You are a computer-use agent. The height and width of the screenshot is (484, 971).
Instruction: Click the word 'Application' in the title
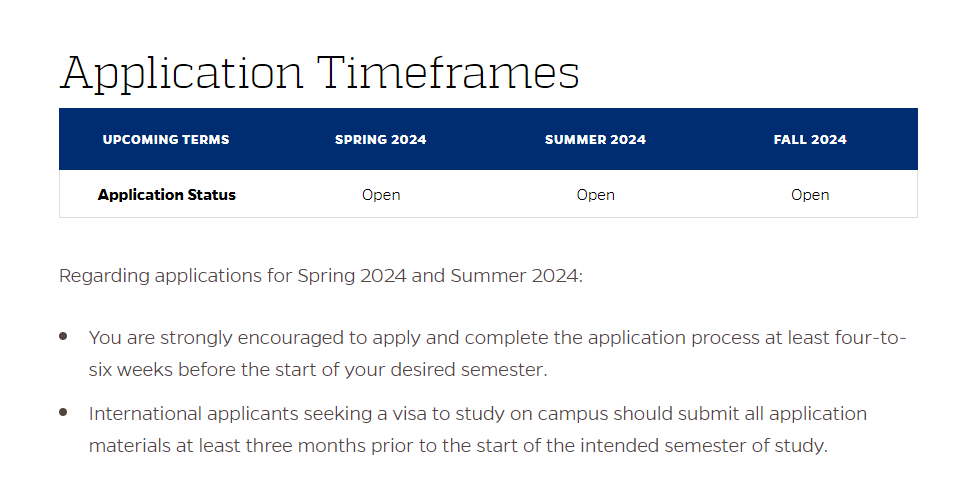[x=181, y=74]
